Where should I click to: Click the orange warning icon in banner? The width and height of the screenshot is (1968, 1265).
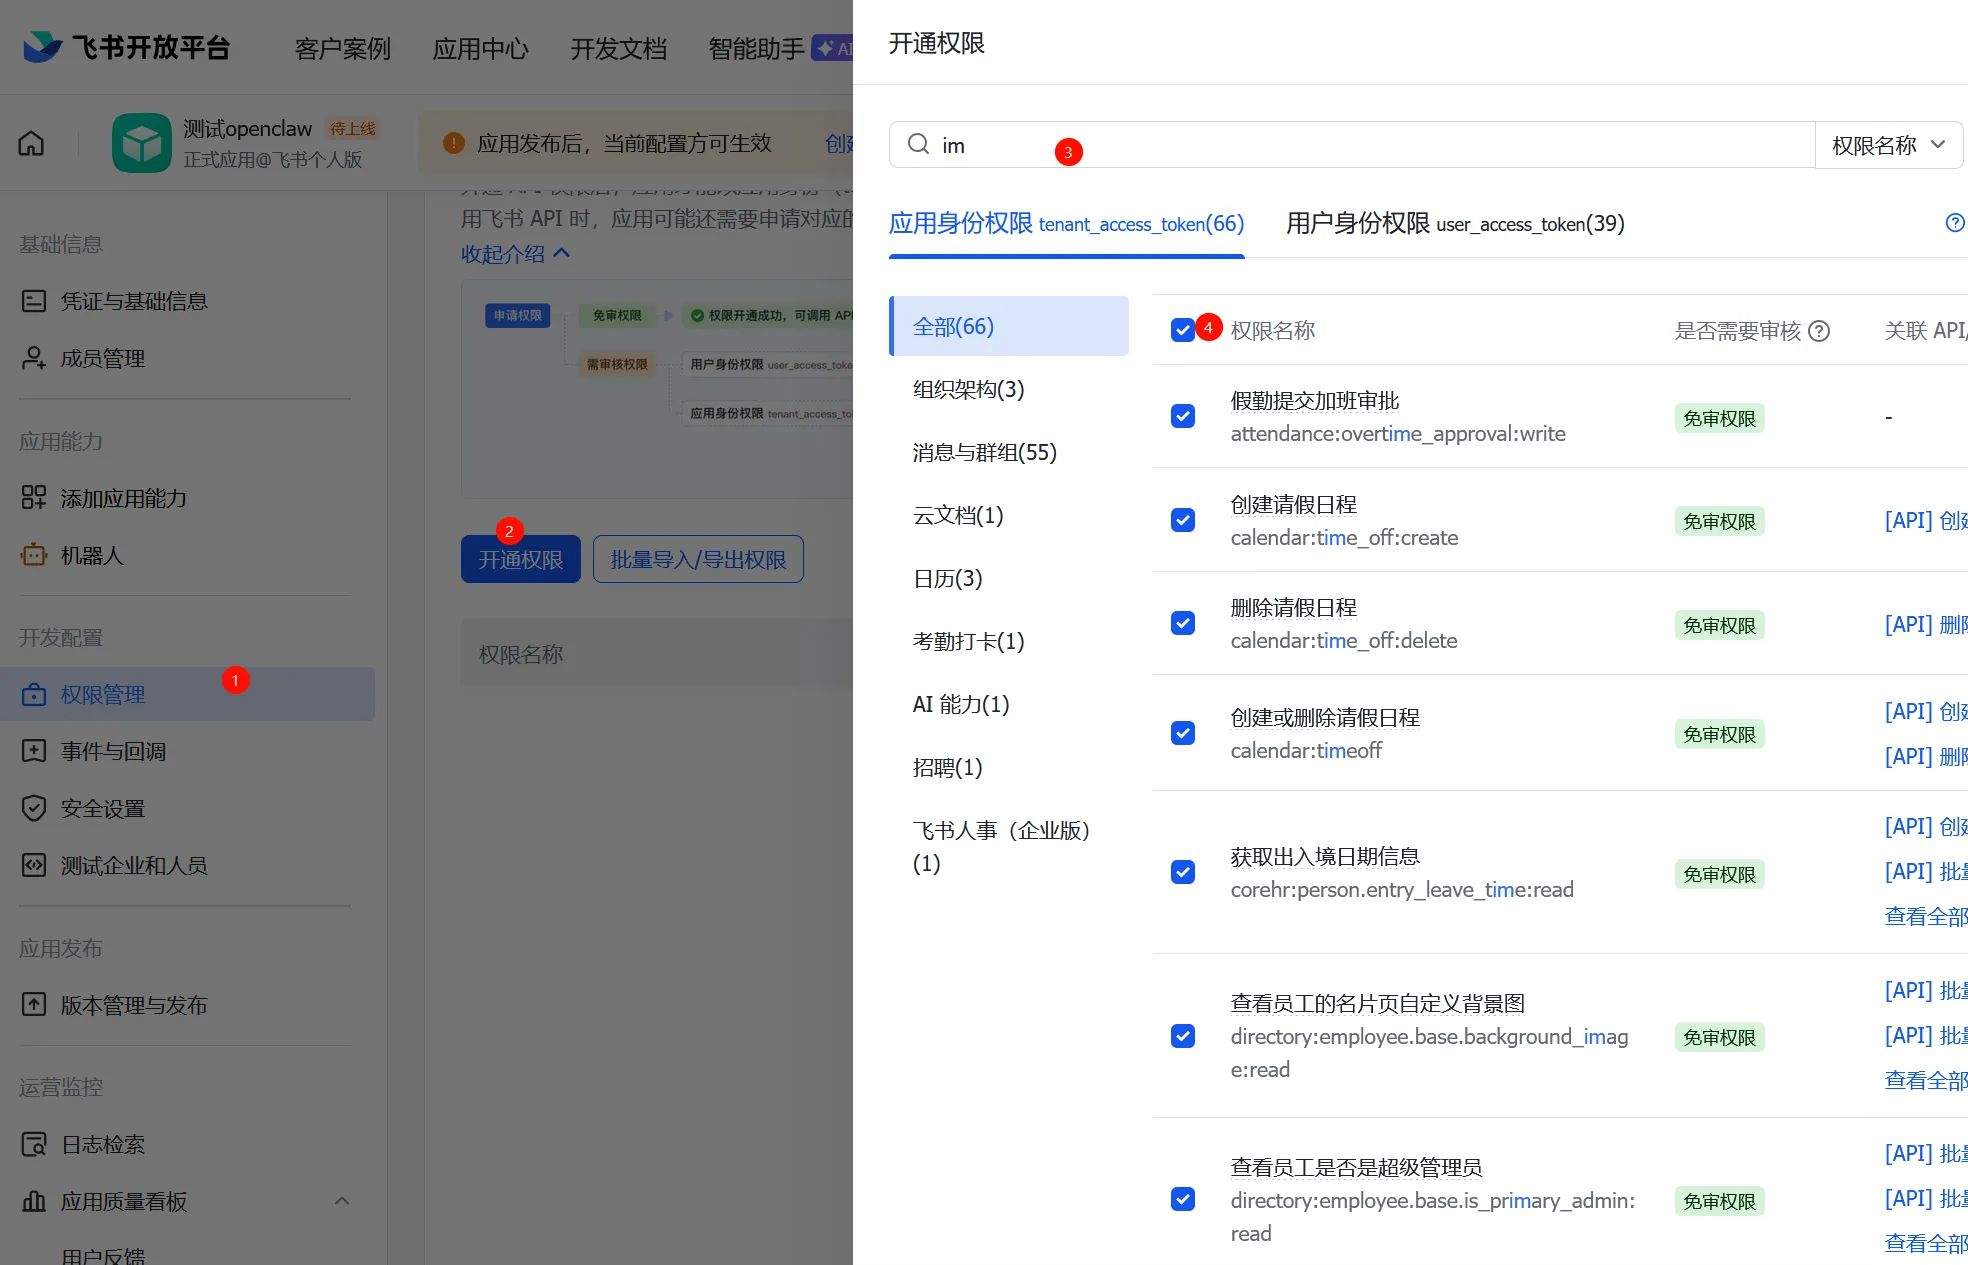pos(454,143)
